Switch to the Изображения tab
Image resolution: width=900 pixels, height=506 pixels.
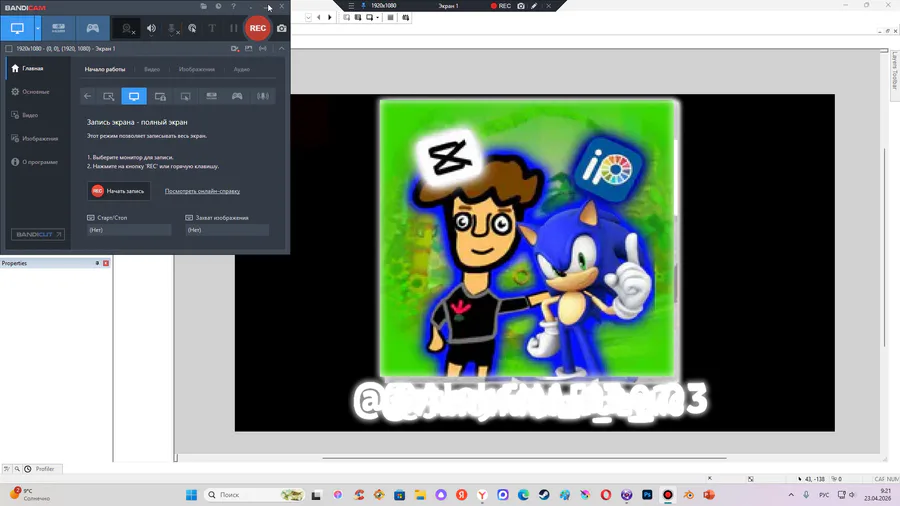point(197,69)
